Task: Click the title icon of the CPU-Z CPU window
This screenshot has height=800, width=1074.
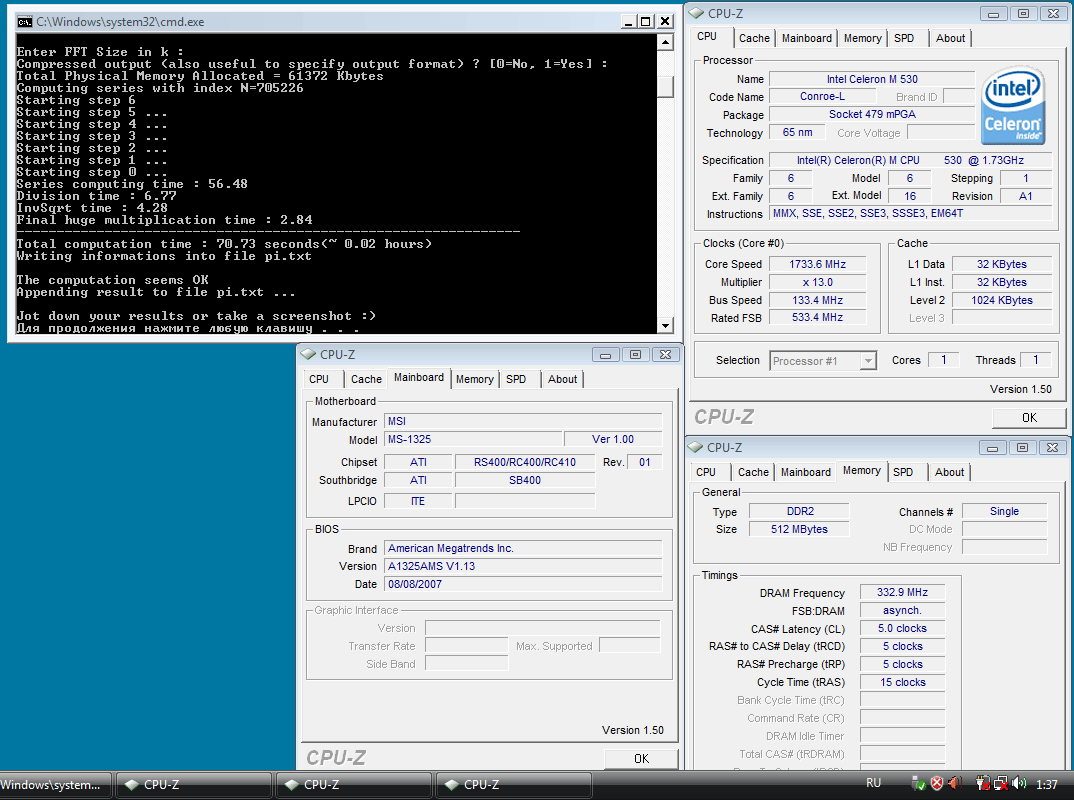Action: coord(697,13)
